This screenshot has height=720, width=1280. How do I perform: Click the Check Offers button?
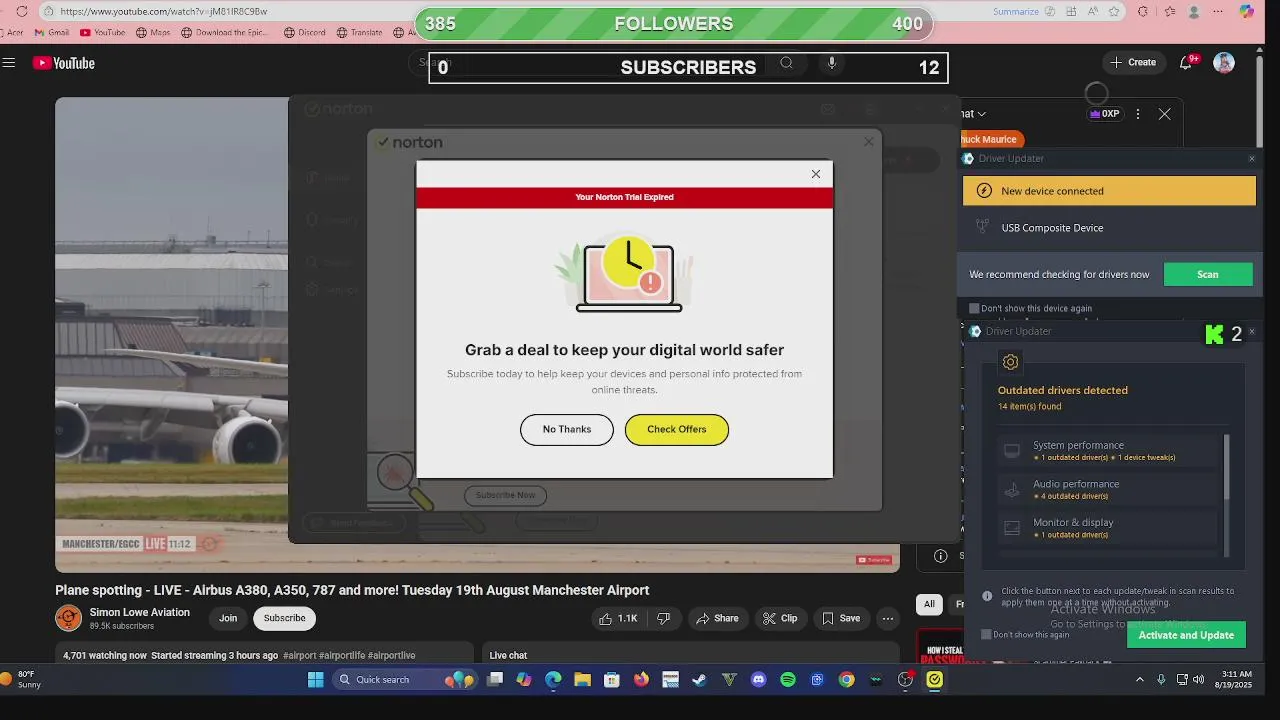[x=677, y=429]
